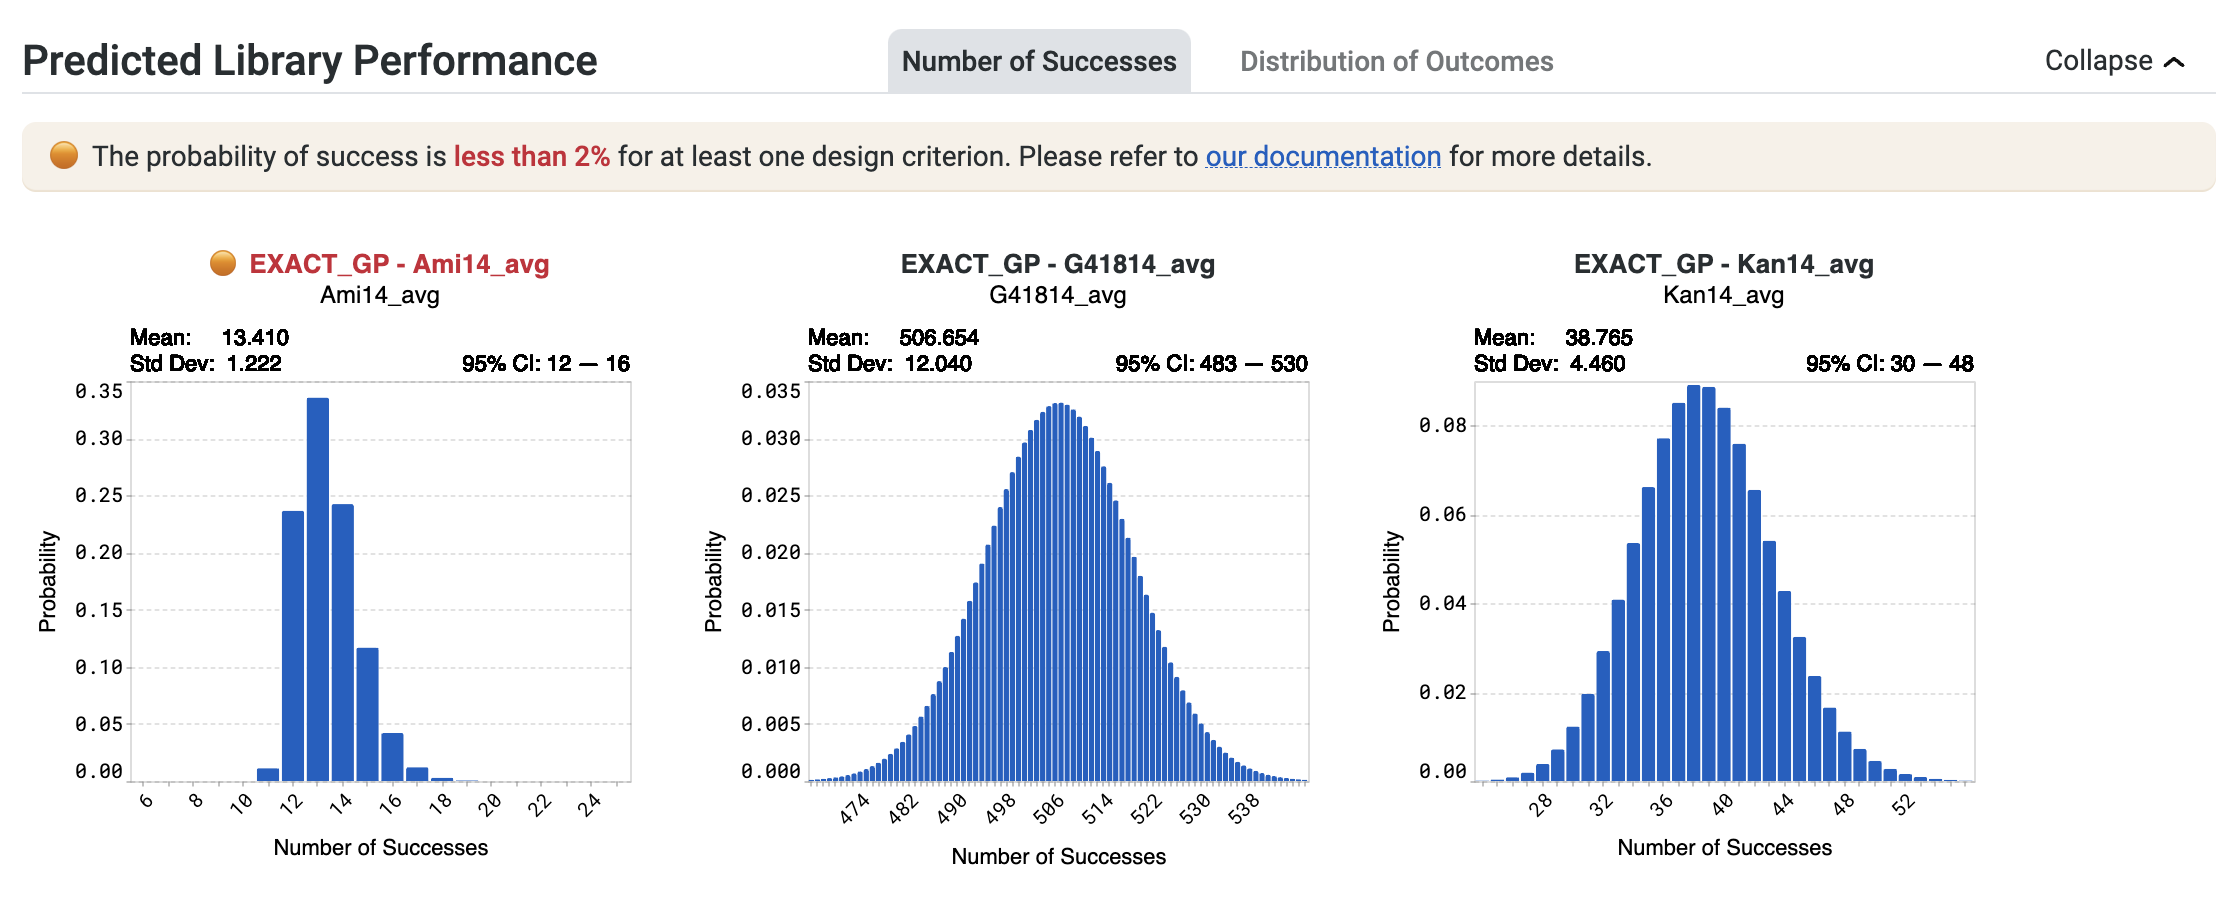Click the 40 tick label on the Kan14_avg x-axis
Screen dimensions: 2240x912
pyautogui.click(x=1722, y=804)
